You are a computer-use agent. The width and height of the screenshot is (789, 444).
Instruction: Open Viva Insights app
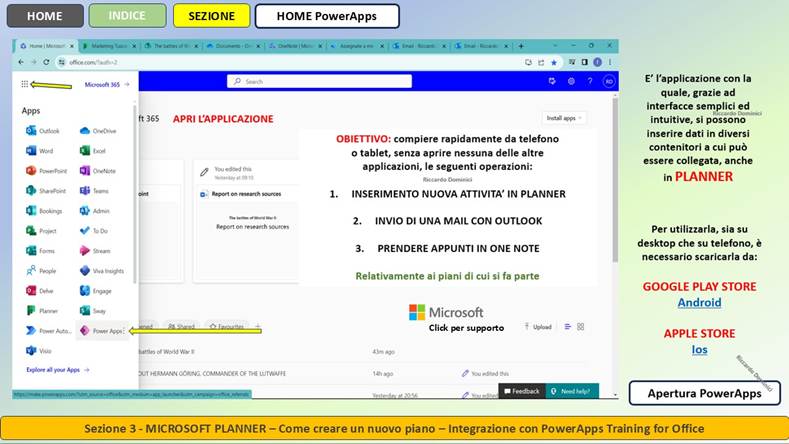(x=102, y=271)
